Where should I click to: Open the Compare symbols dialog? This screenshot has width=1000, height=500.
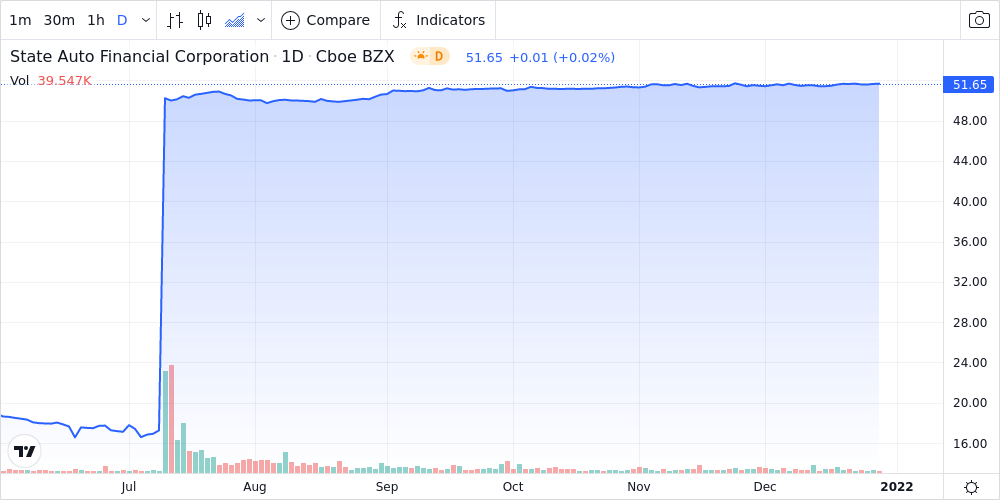click(325, 20)
